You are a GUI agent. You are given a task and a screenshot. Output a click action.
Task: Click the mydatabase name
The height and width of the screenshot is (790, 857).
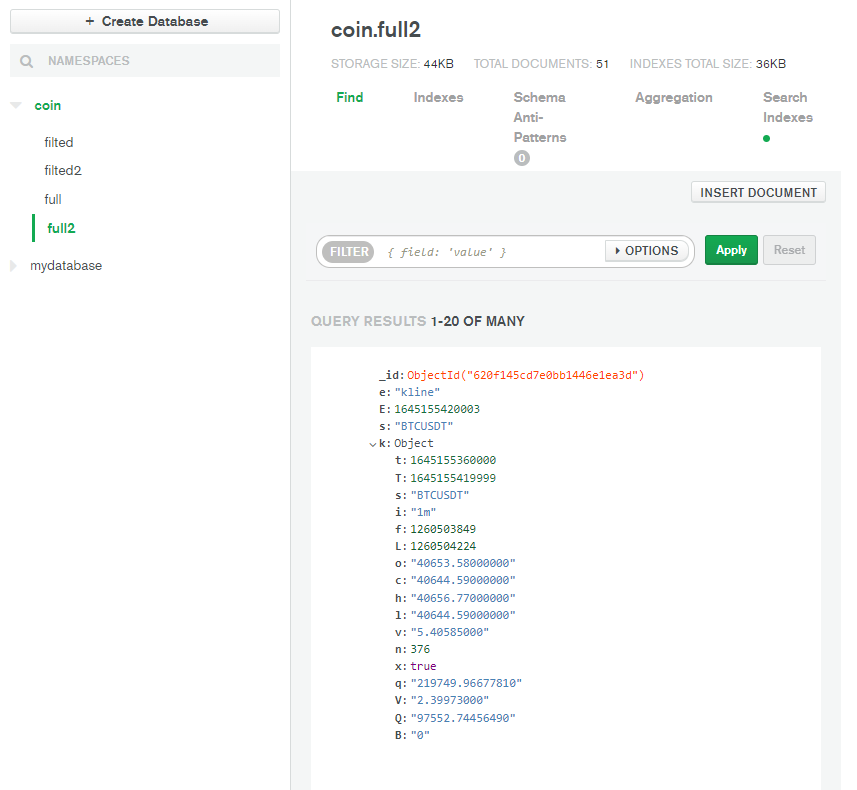66,266
